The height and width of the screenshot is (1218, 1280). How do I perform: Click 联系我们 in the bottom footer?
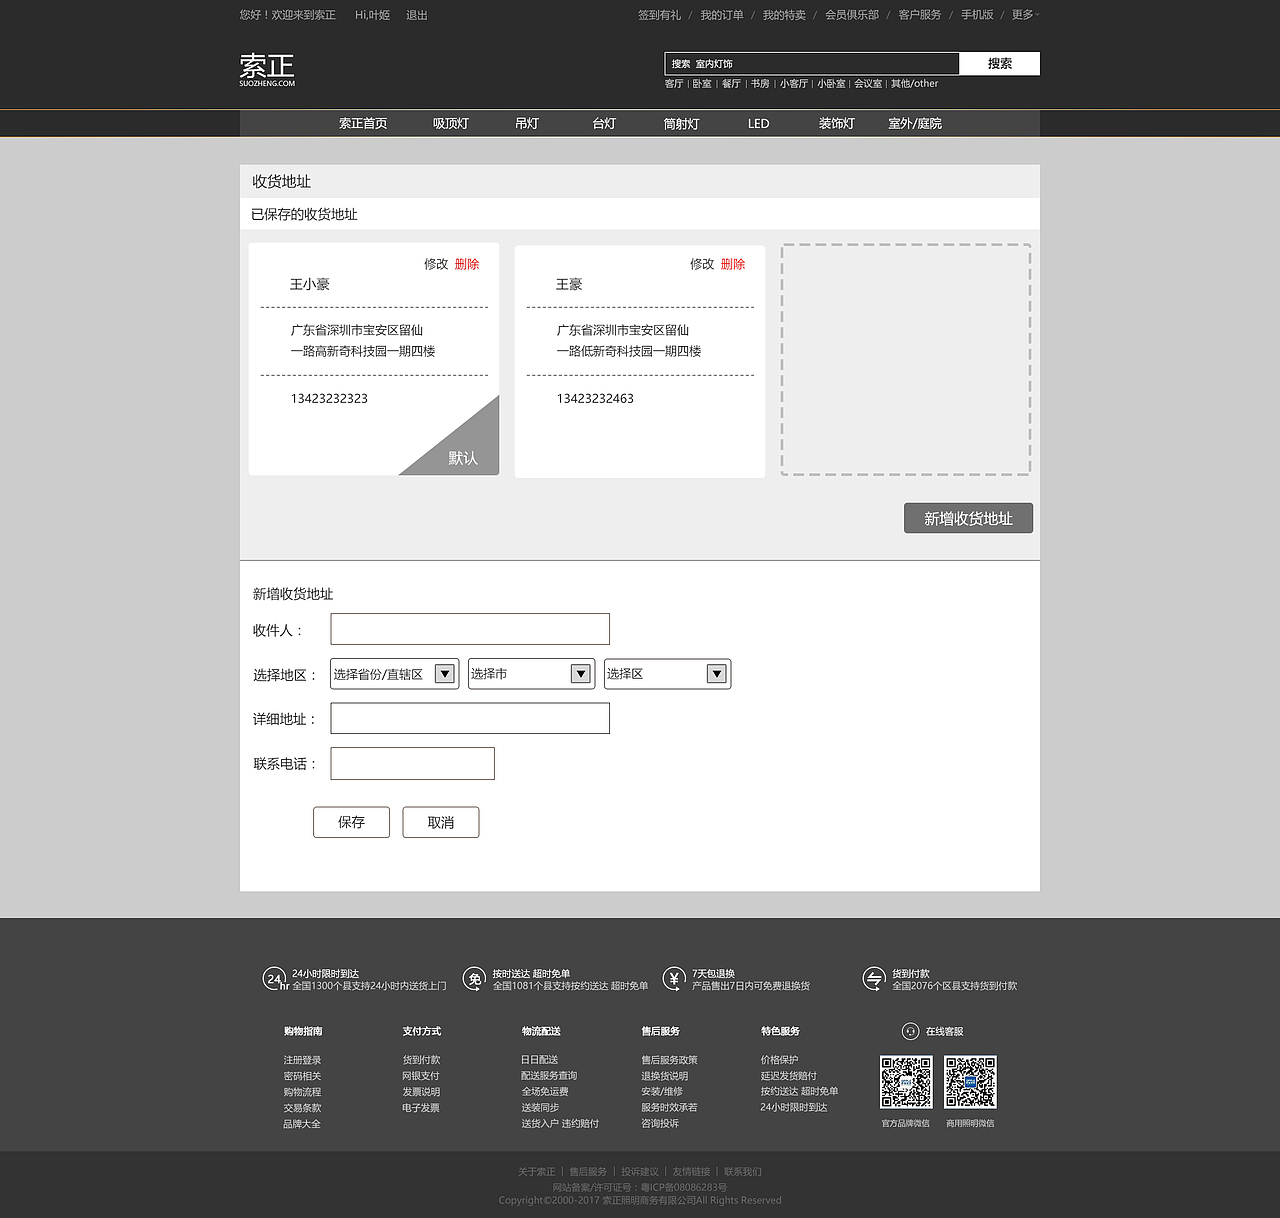click(743, 1172)
